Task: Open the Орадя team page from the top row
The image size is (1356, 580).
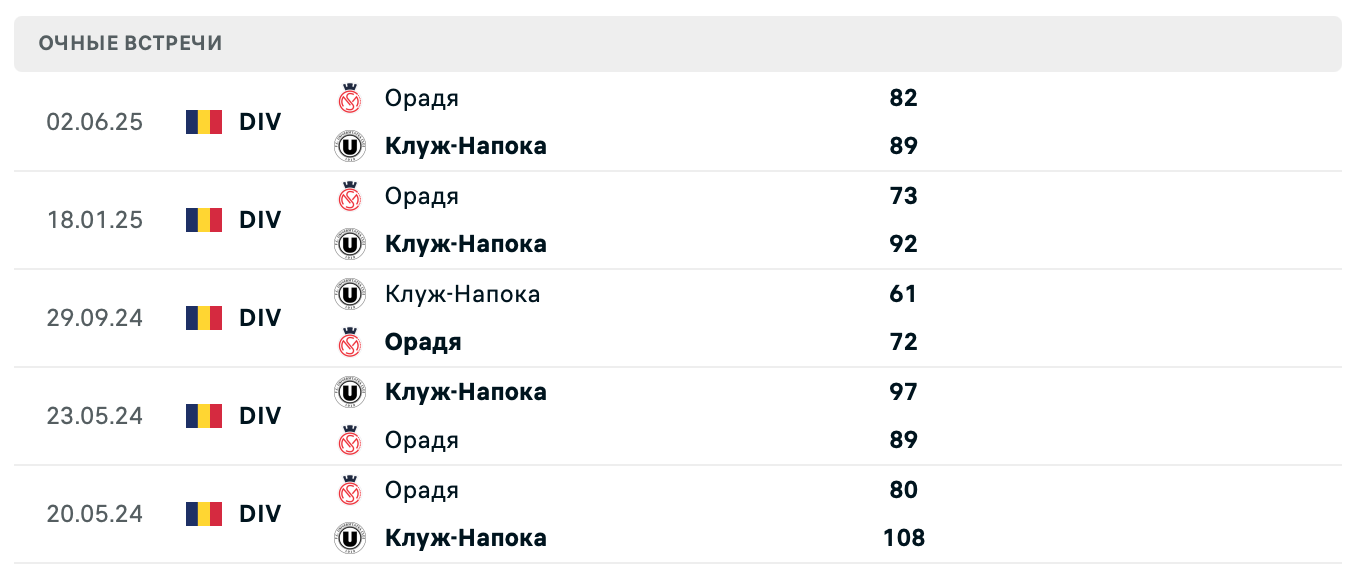Action: pyautogui.click(x=421, y=98)
